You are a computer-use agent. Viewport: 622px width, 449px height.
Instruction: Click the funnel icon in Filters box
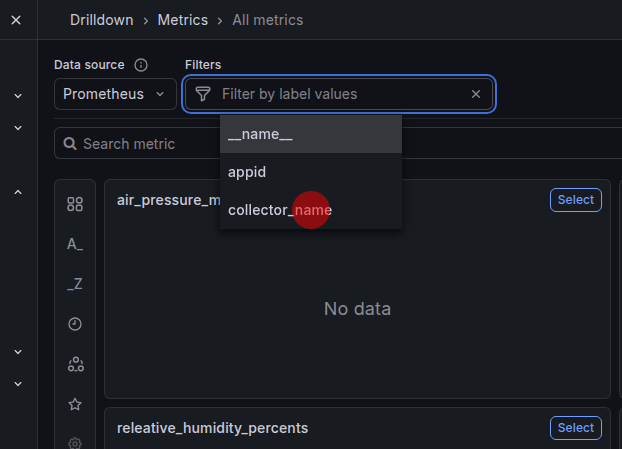point(203,94)
